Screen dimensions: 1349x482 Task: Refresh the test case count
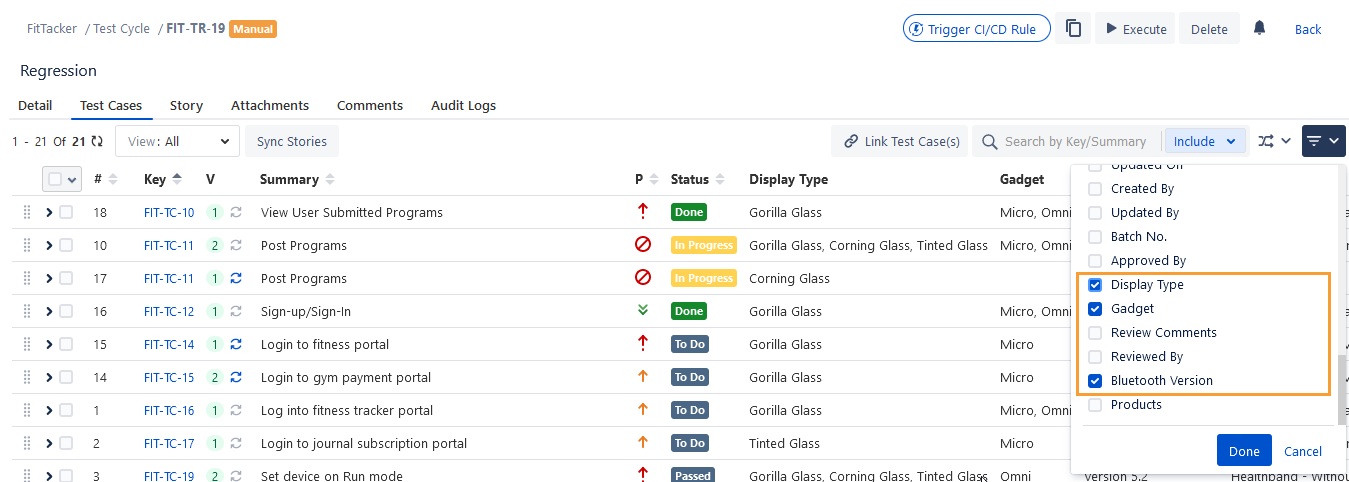coord(97,142)
